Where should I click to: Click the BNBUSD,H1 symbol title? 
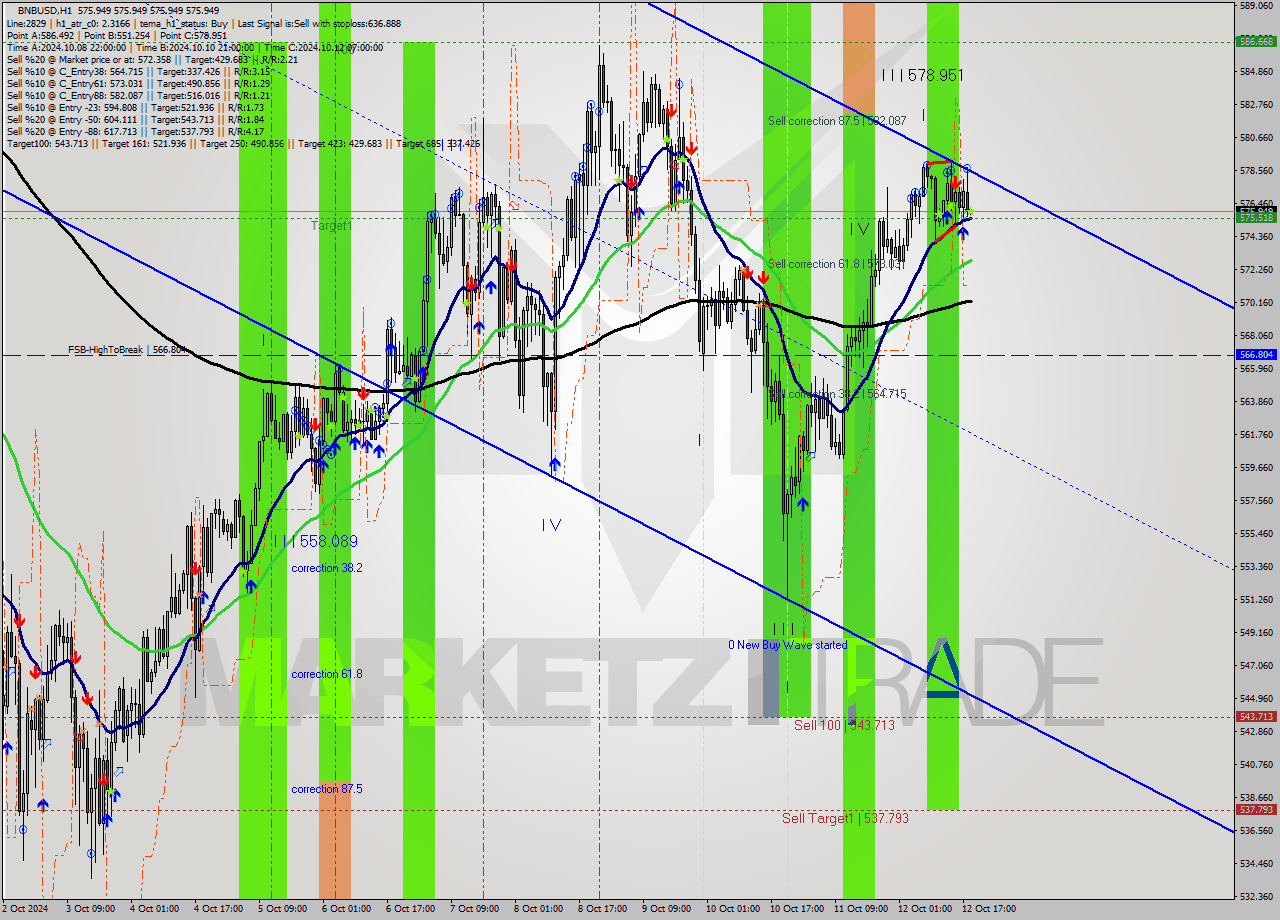[x=44, y=10]
